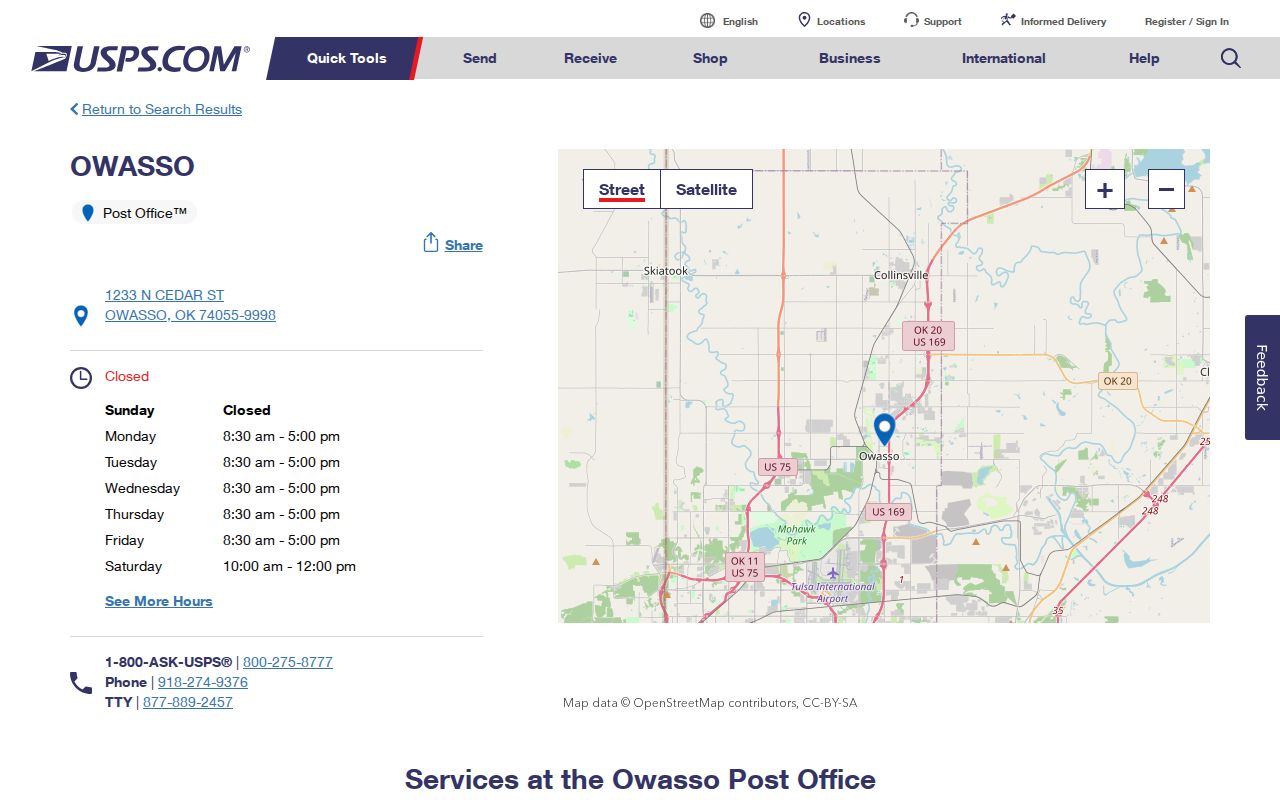Click the Tulsa International Airport label on map

click(833, 592)
